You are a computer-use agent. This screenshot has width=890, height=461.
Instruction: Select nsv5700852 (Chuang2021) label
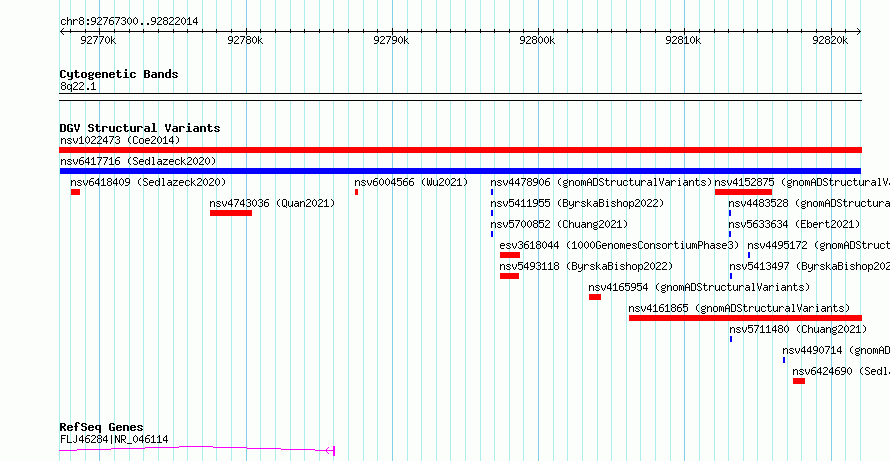[x=559, y=224]
